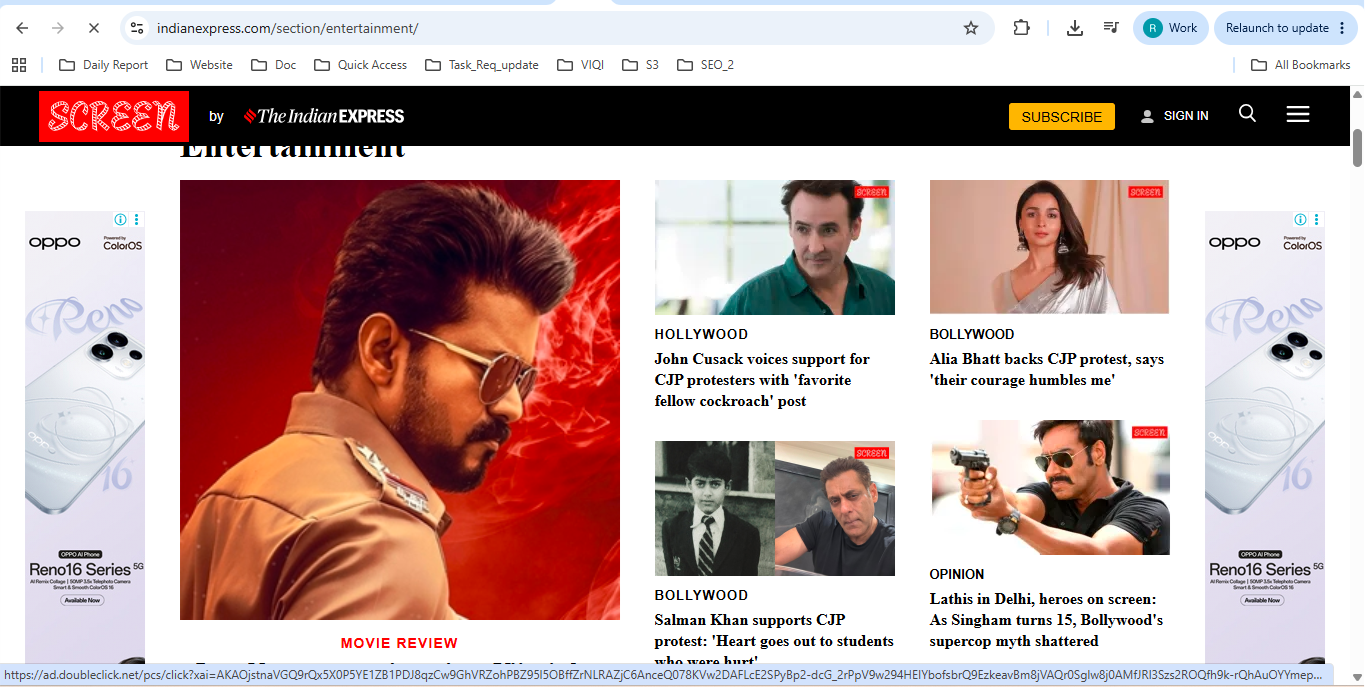1365x688 pixels.
Task: Click HOLLYWOOD category above Cusack headline
Action: (701, 334)
